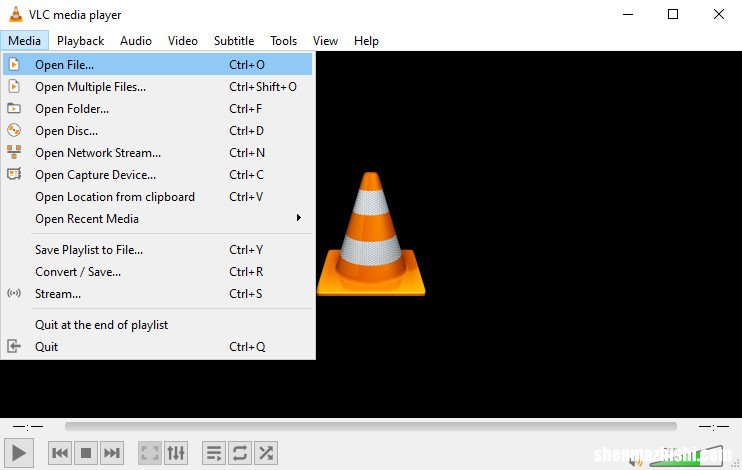This screenshot has width=742, height=470.
Task: Click the Stream broadcast icon
Action: pos(14,293)
